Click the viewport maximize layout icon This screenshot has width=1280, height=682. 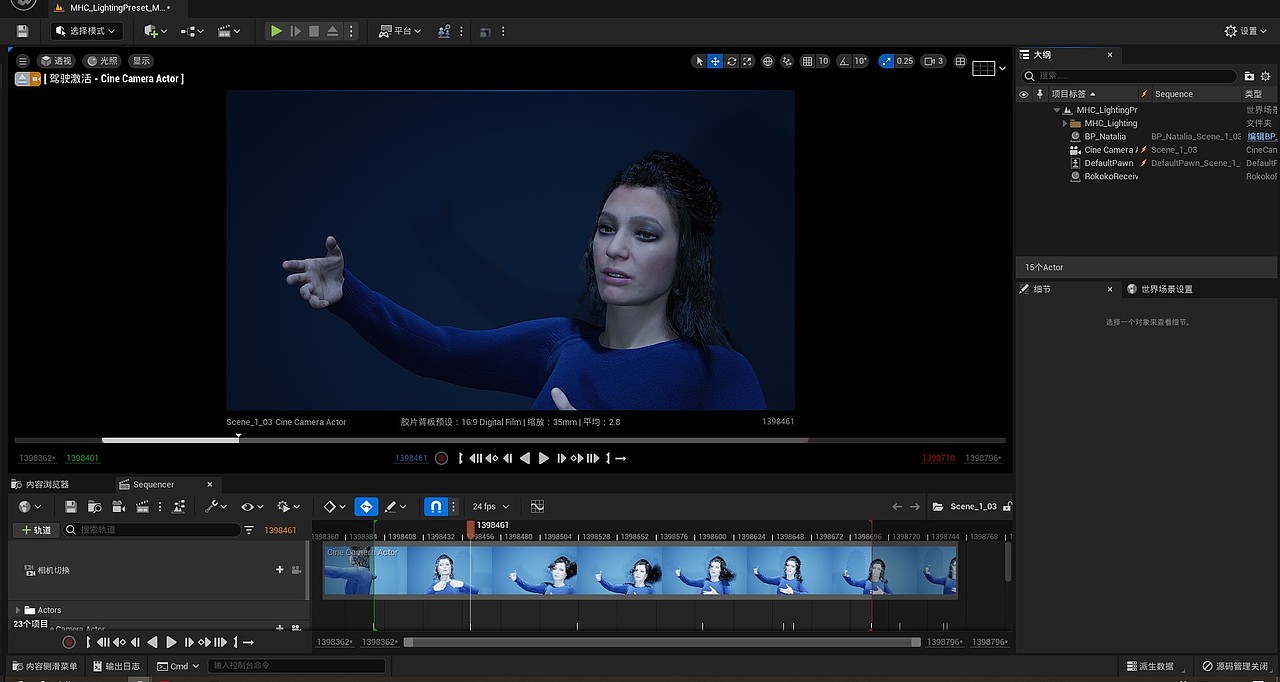960,61
